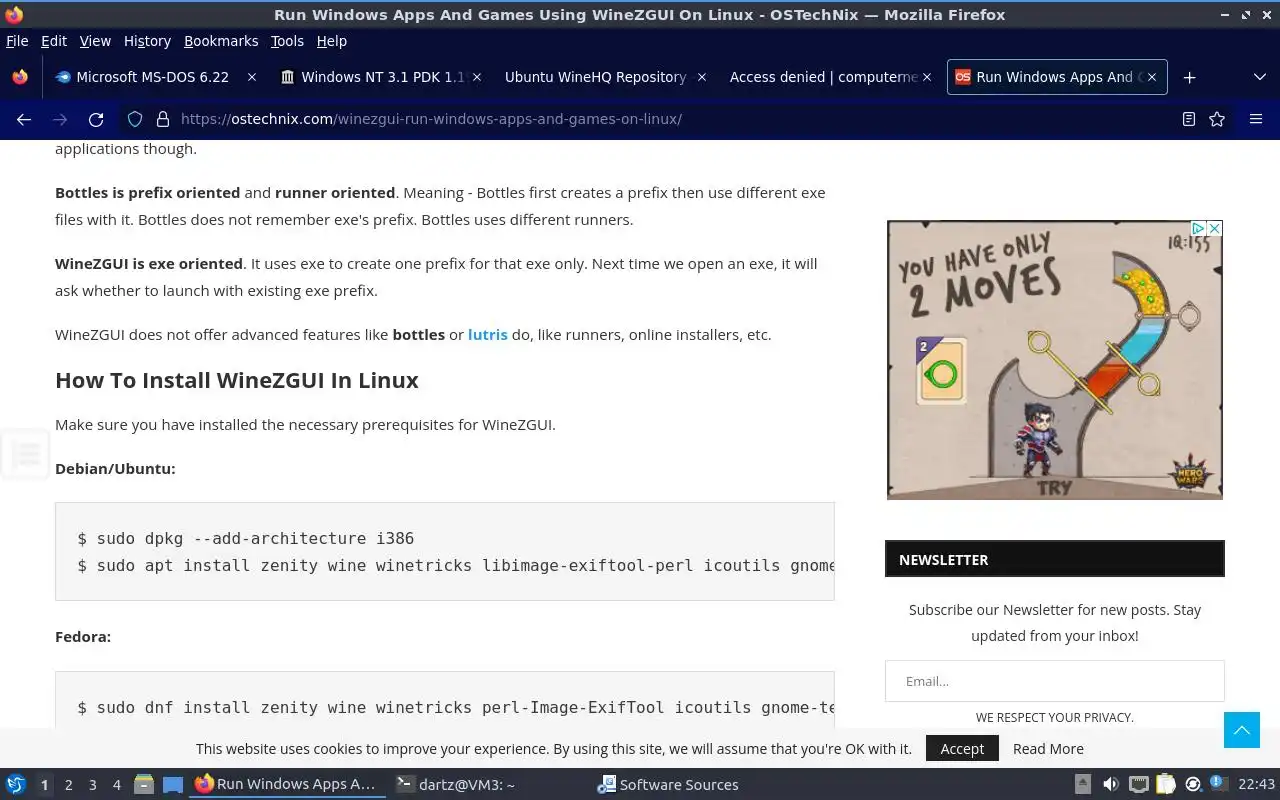Switch to workspace 4
Screen dimensions: 1280x800
pos(116,785)
